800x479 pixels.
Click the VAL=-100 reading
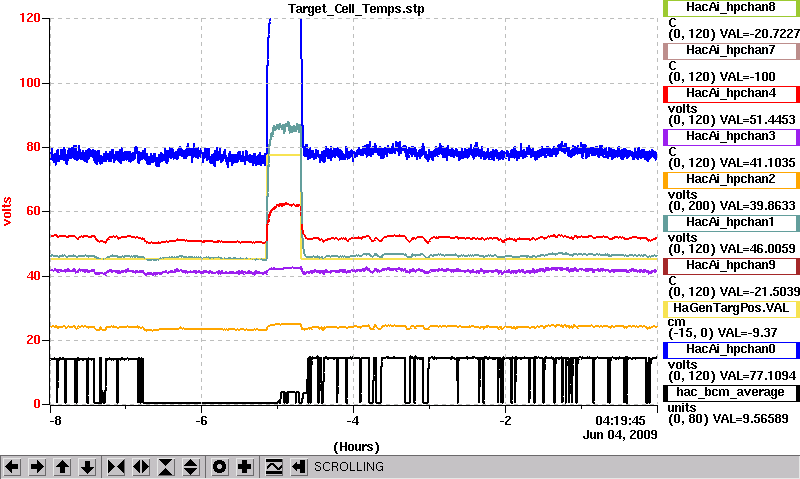pyautogui.click(x=747, y=77)
